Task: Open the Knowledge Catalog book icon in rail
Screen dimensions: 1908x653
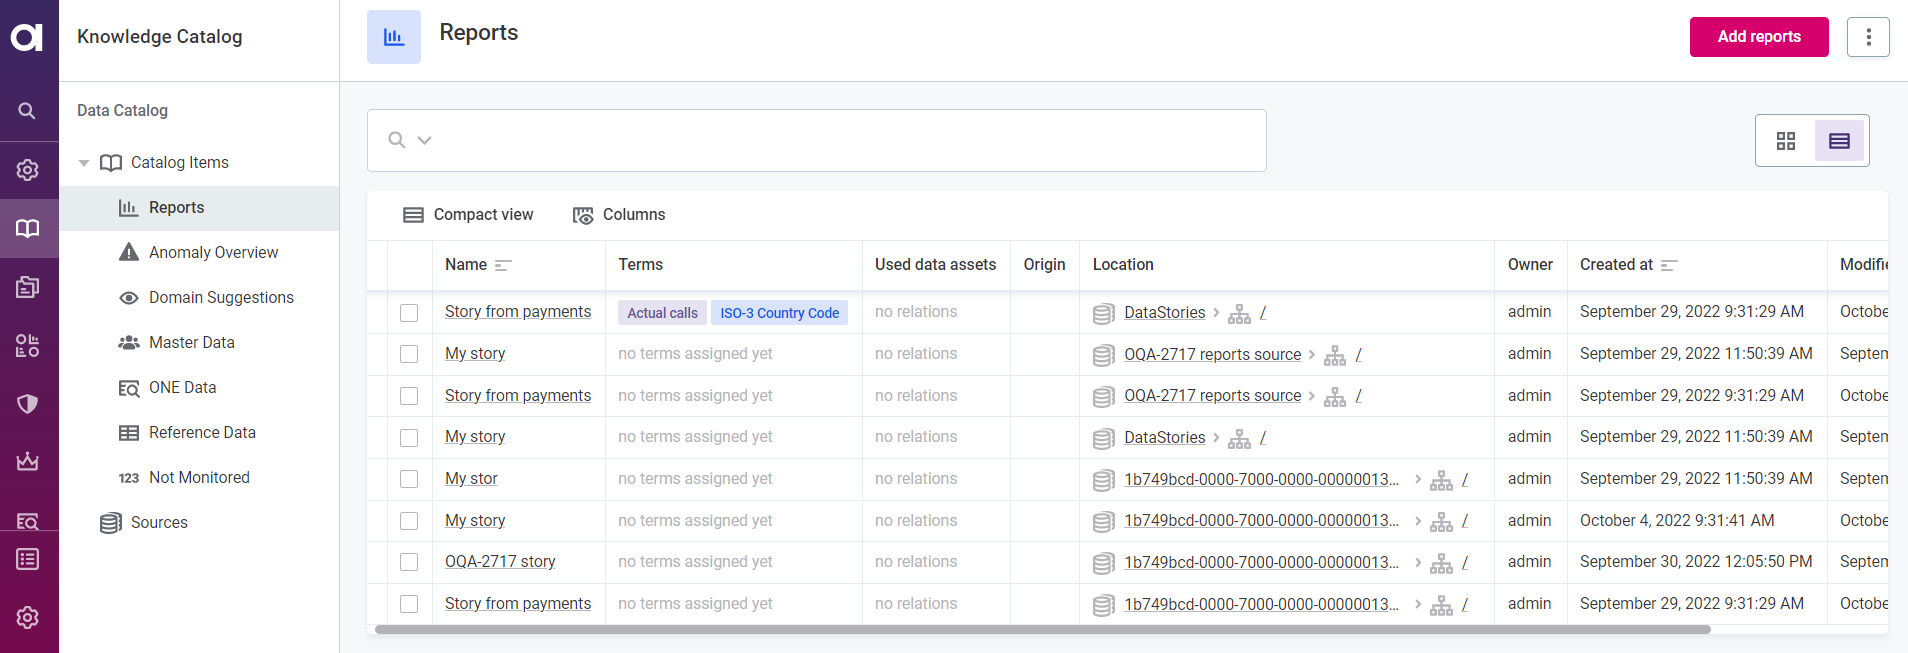Action: point(27,229)
